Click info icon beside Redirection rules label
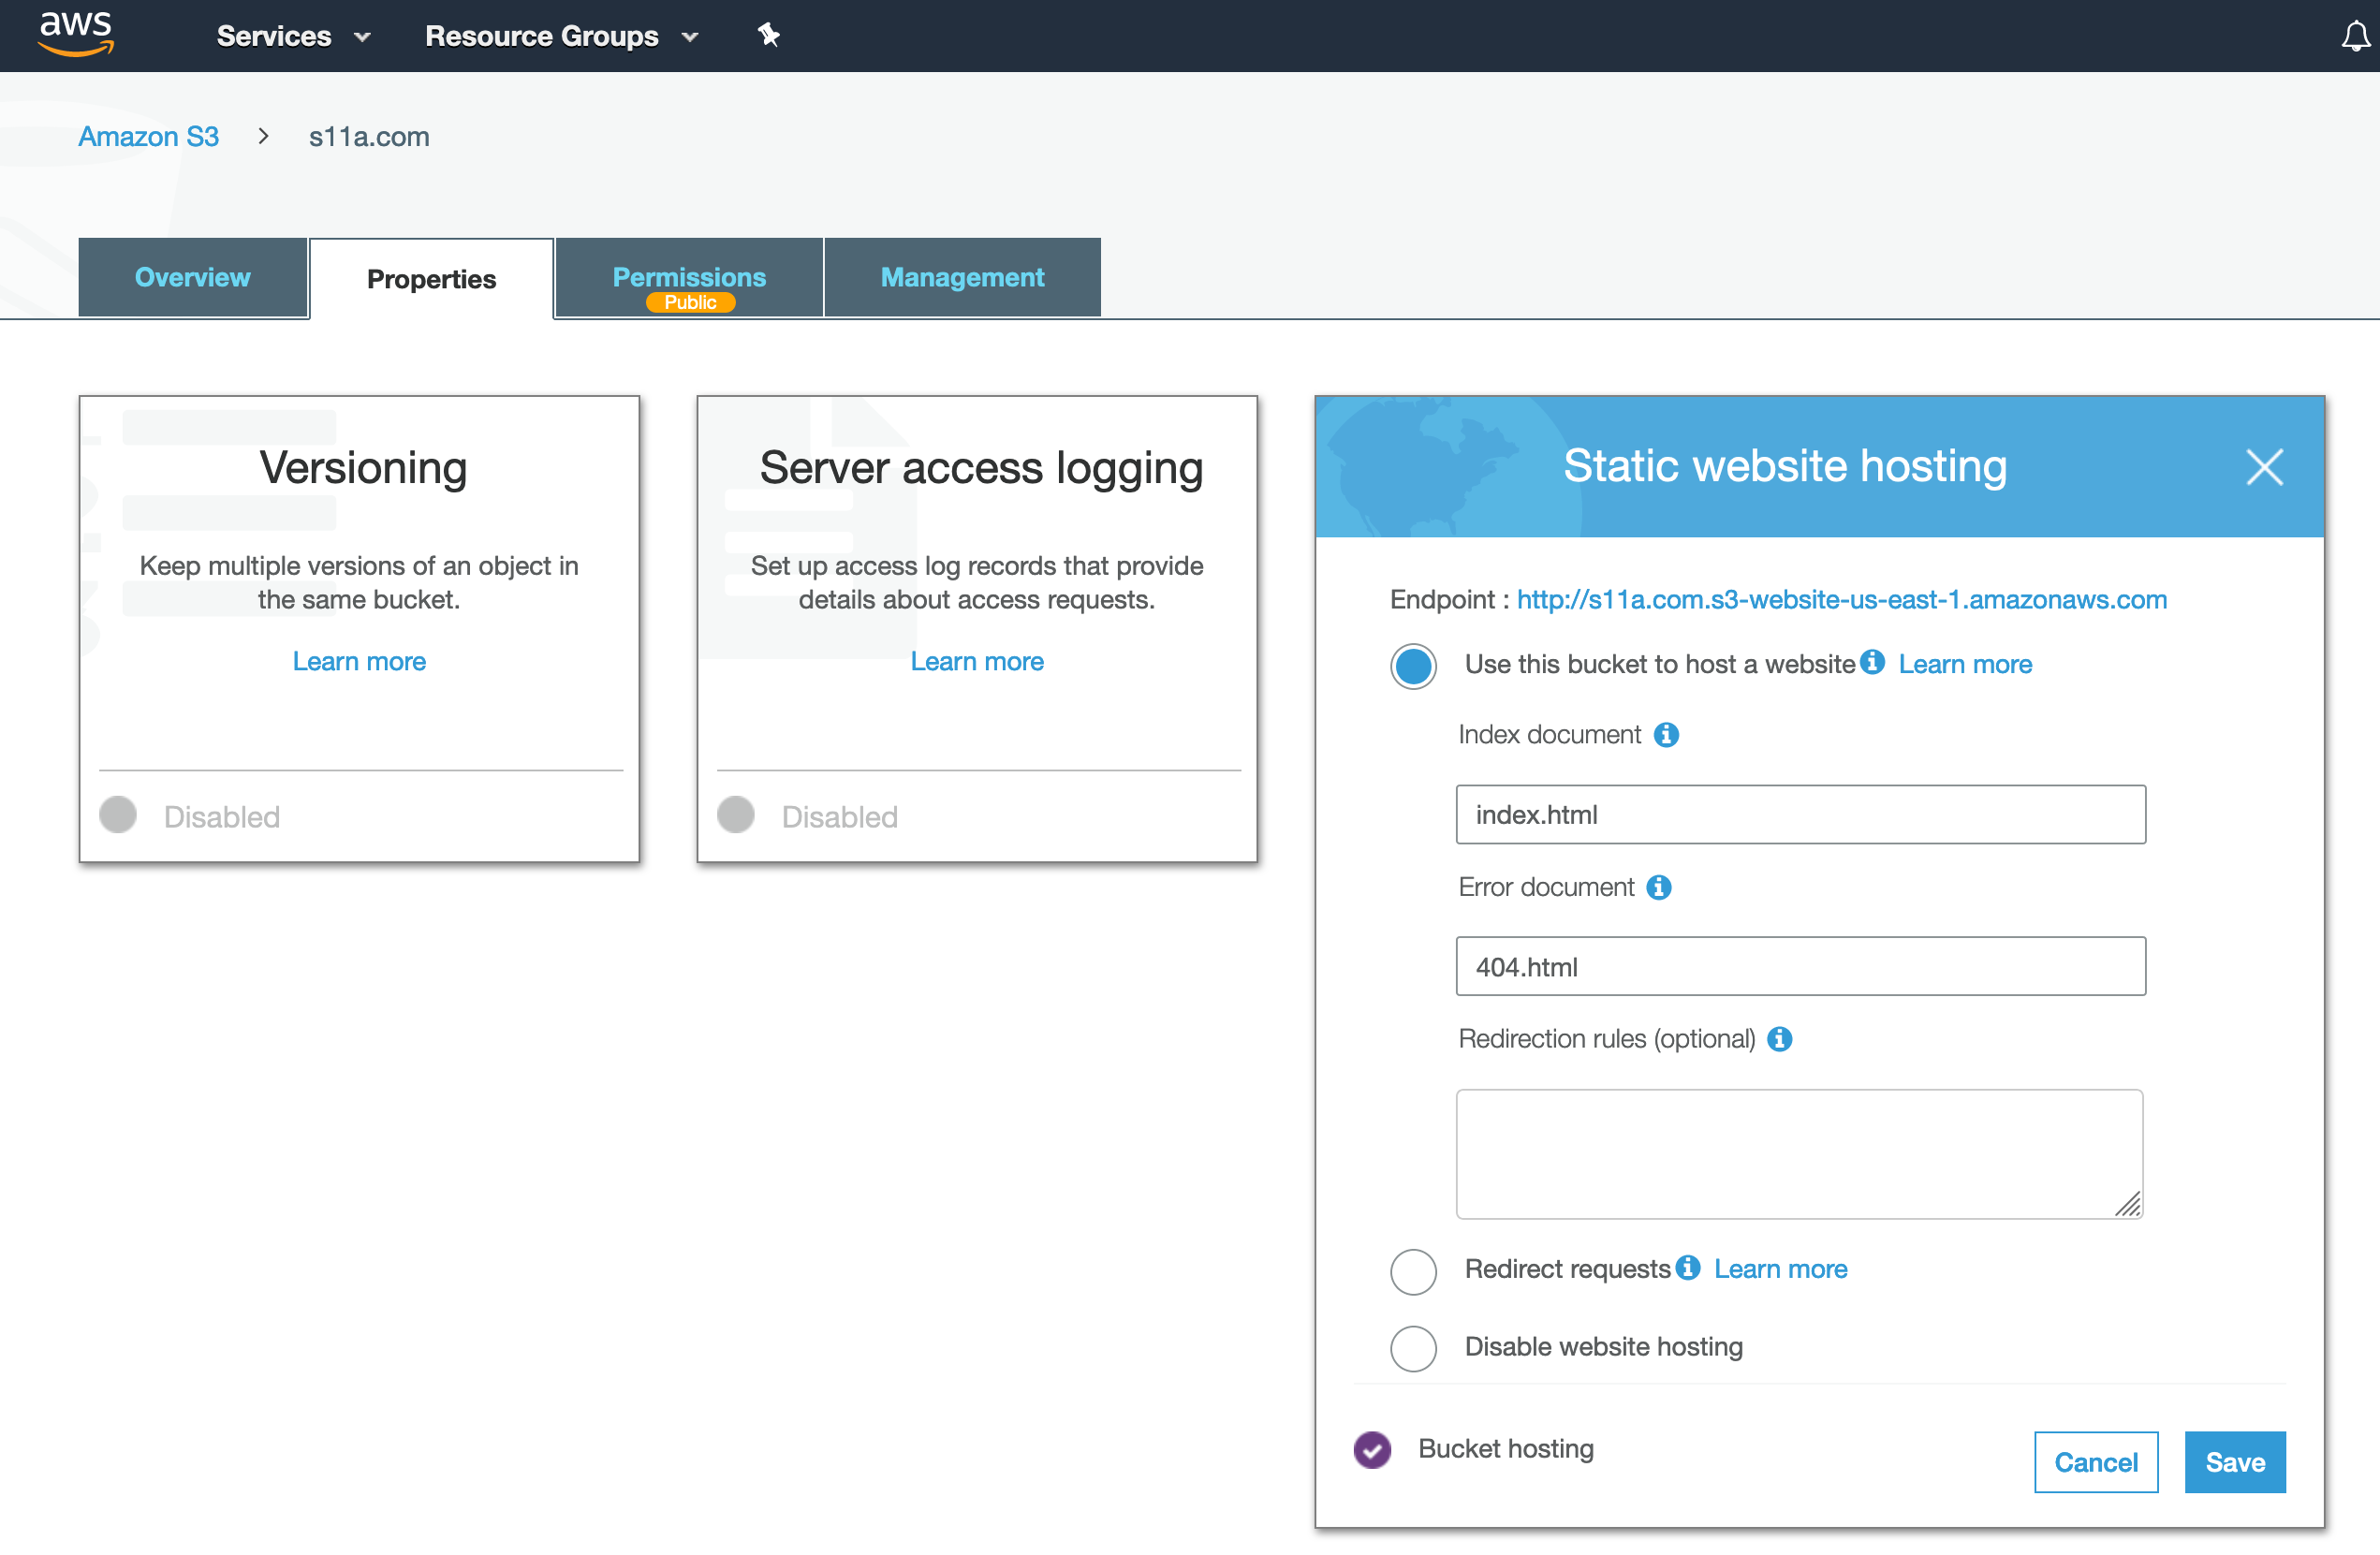This screenshot has height=1555, width=2380. click(1779, 1039)
